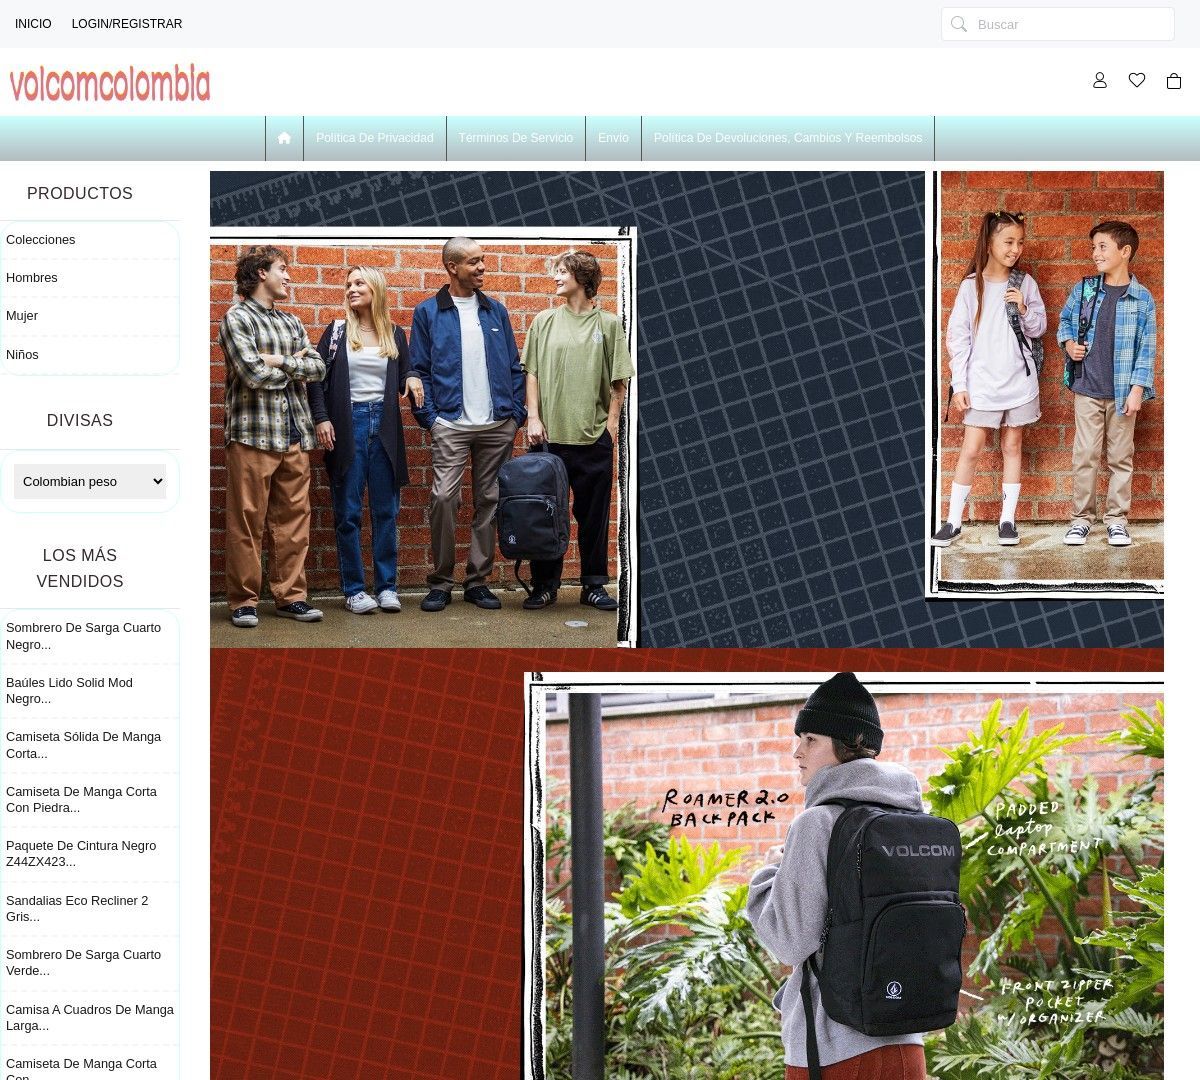Viewport: 1200px width, 1080px height.
Task: Open the LOGIN/REGISTRAR link
Action: [127, 24]
